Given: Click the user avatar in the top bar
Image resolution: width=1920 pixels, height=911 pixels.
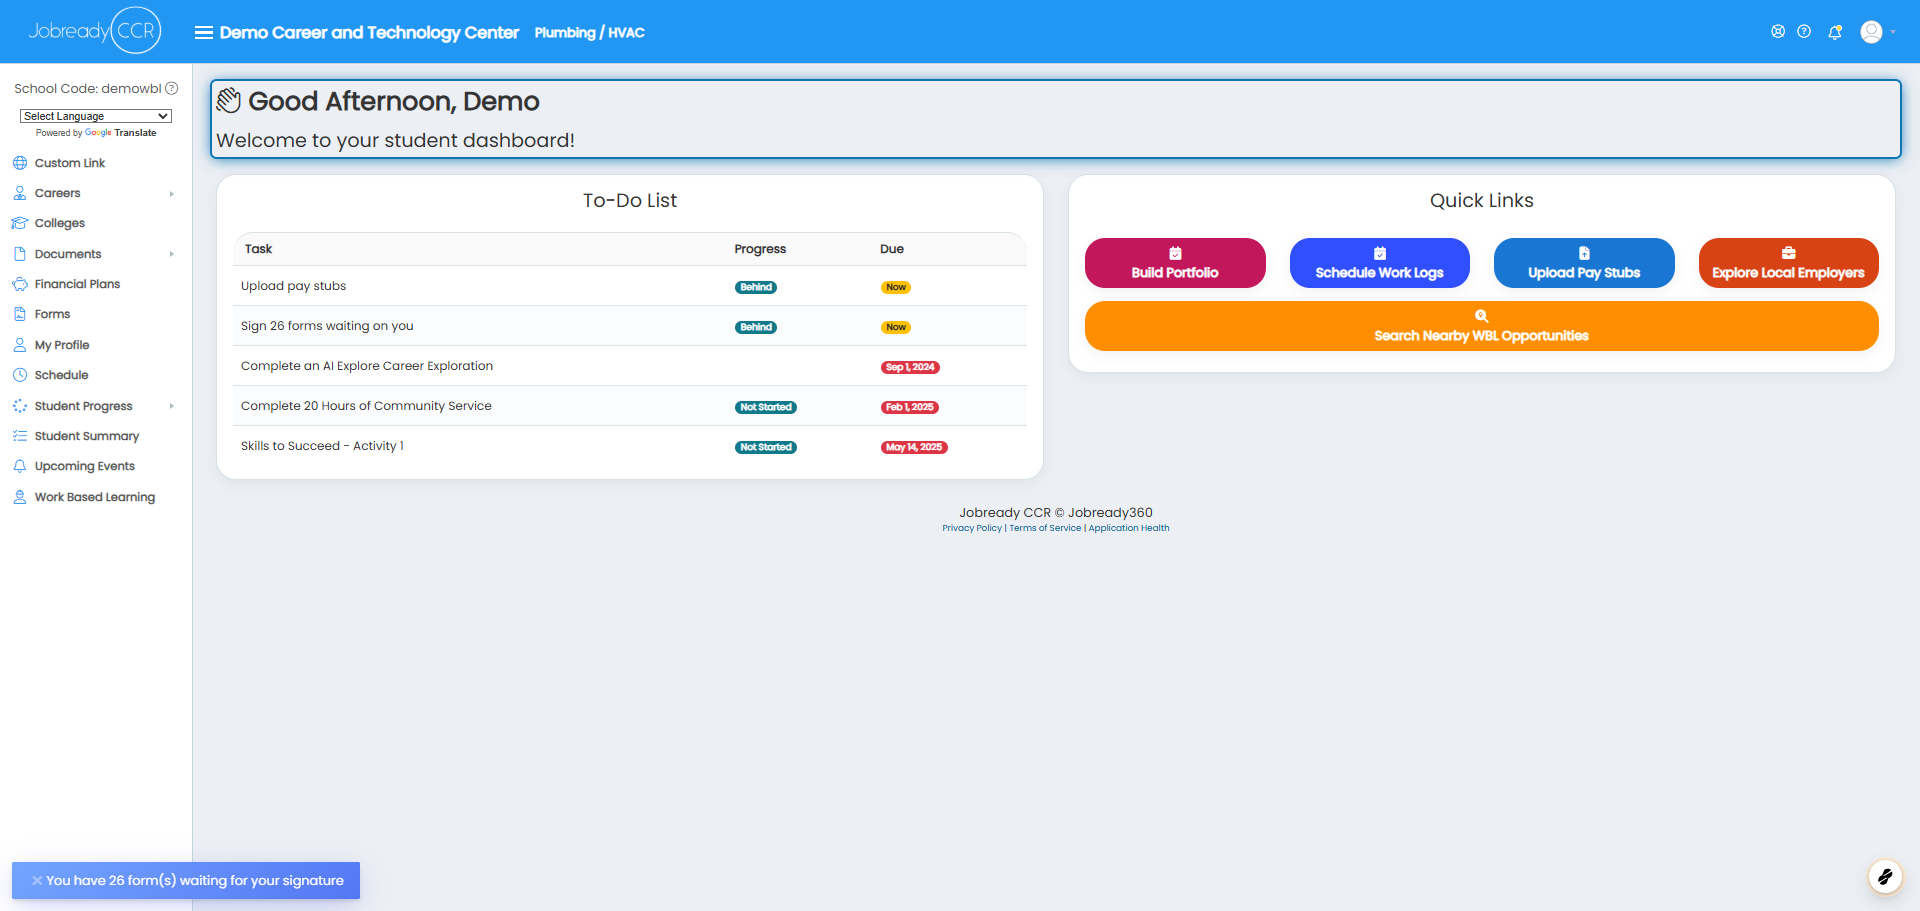Looking at the screenshot, I should [x=1871, y=32].
